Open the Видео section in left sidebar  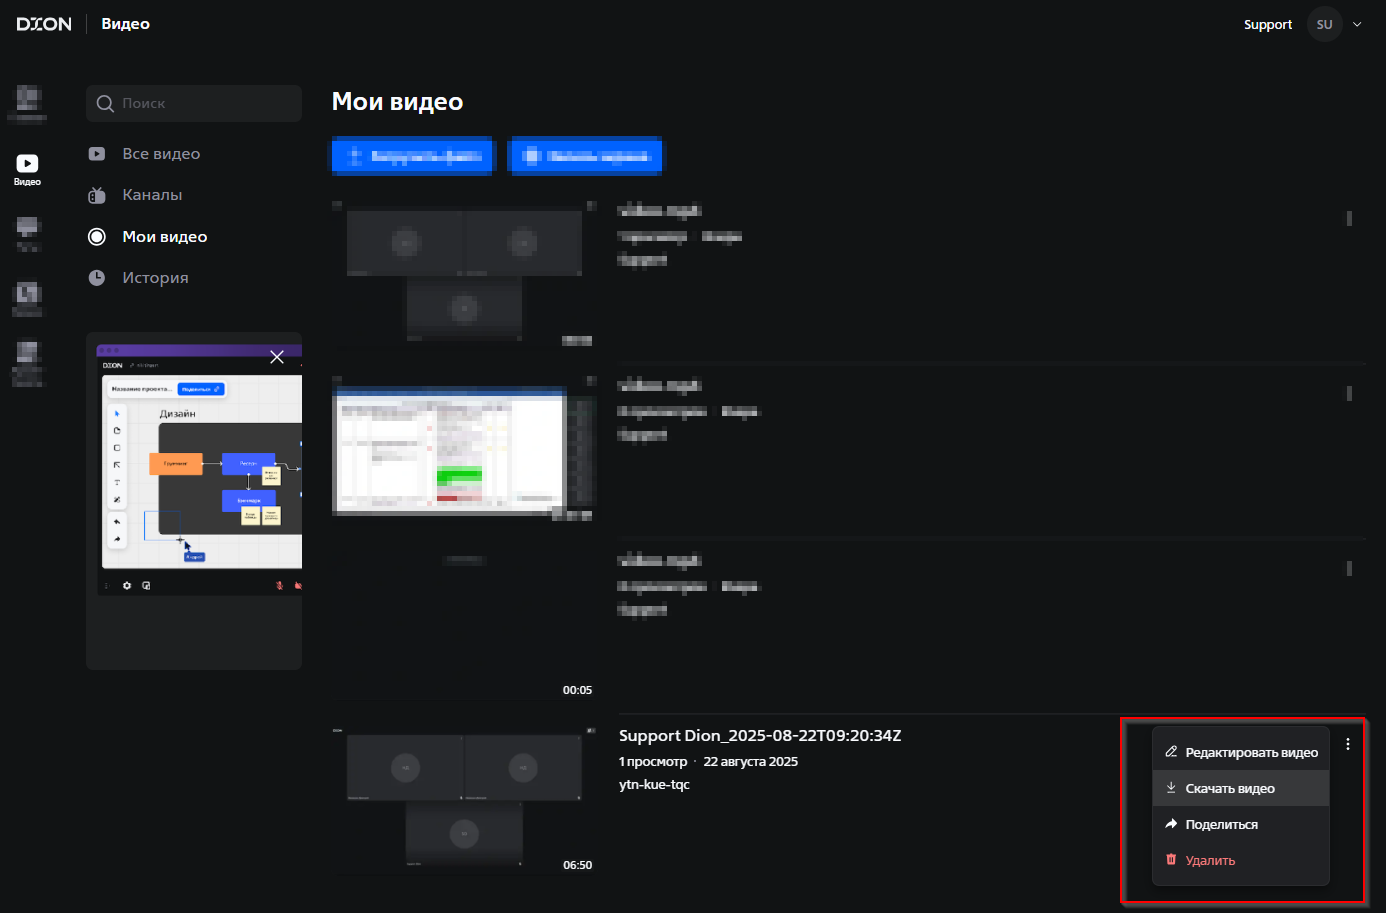point(27,168)
